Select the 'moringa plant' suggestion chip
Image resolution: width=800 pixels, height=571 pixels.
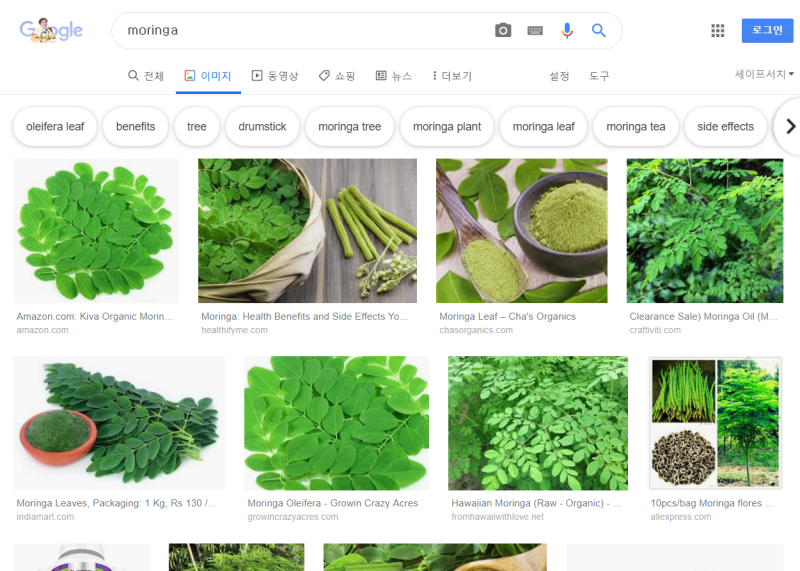(x=447, y=127)
